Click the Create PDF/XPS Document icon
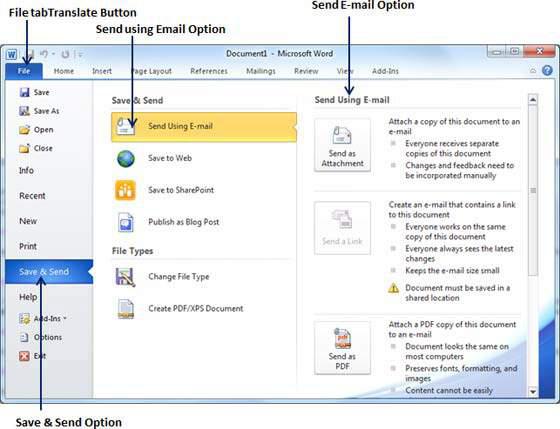 point(126,309)
